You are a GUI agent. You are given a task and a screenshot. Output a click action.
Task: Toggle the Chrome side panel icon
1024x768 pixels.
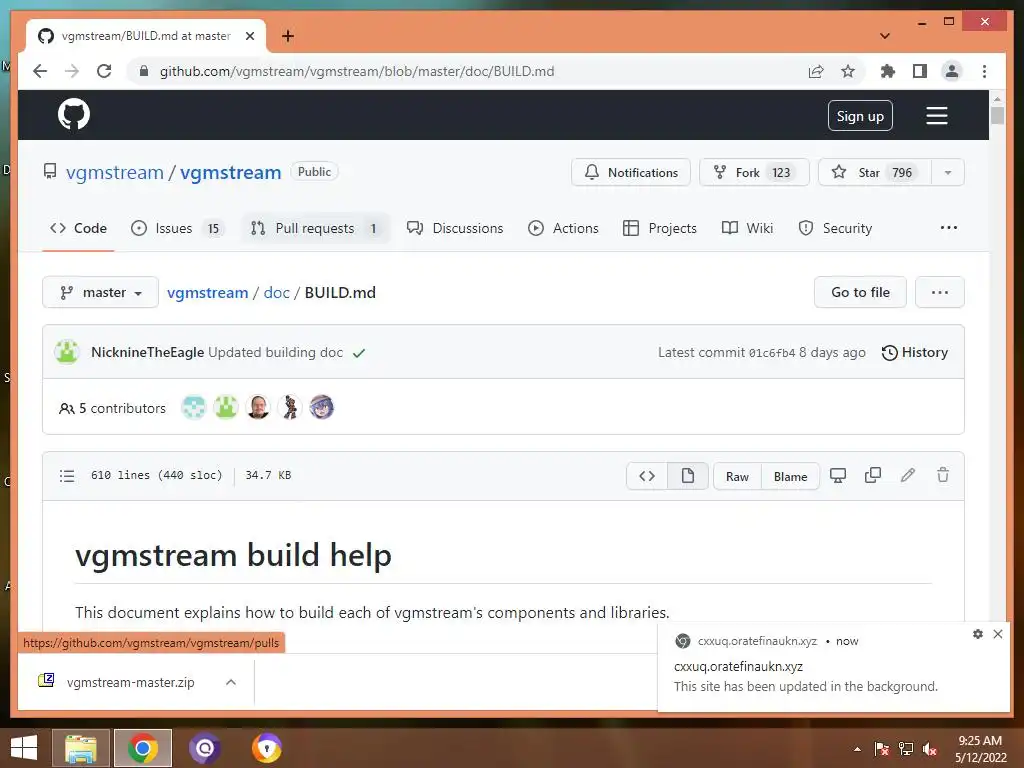920,71
